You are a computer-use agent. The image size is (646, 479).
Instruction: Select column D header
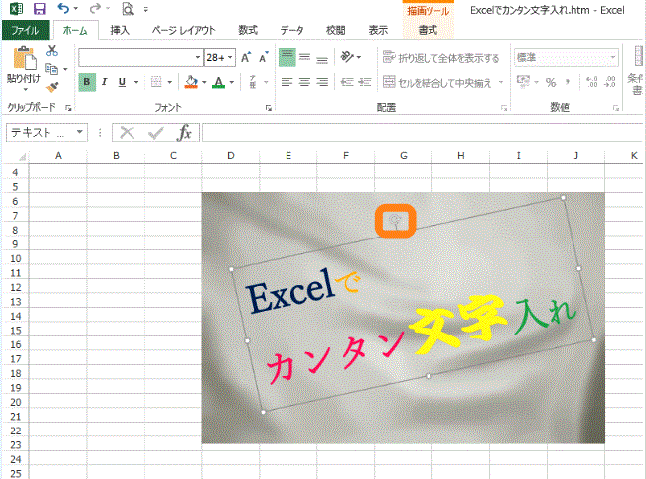click(231, 156)
